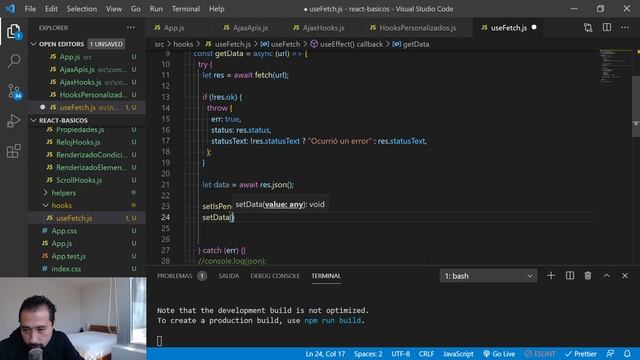Image resolution: width=640 pixels, height=360 pixels.
Task: Open the Selection menu
Action: 82,9
